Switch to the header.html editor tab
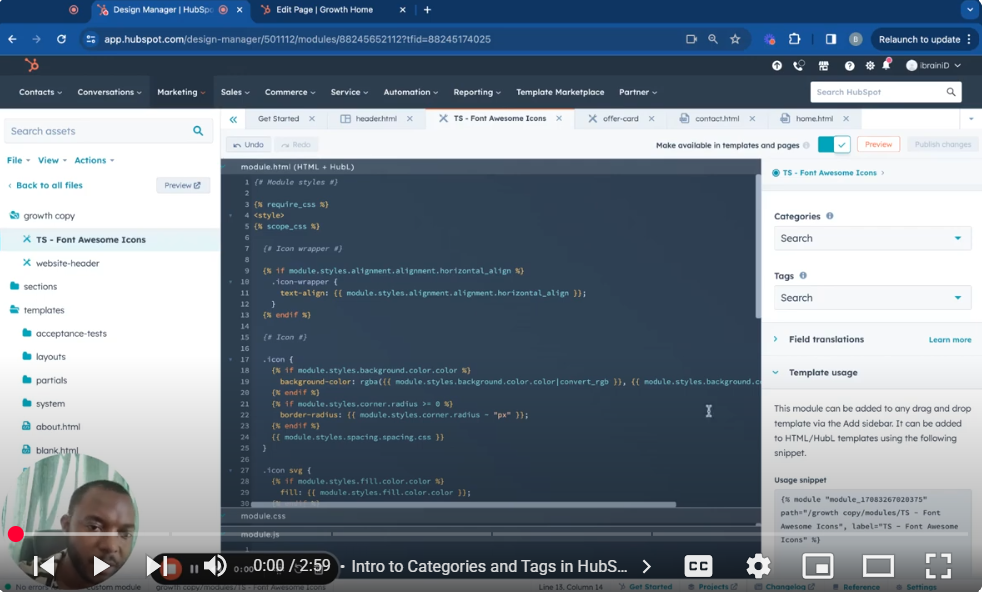Image resolution: width=982 pixels, height=592 pixels. coord(376,118)
